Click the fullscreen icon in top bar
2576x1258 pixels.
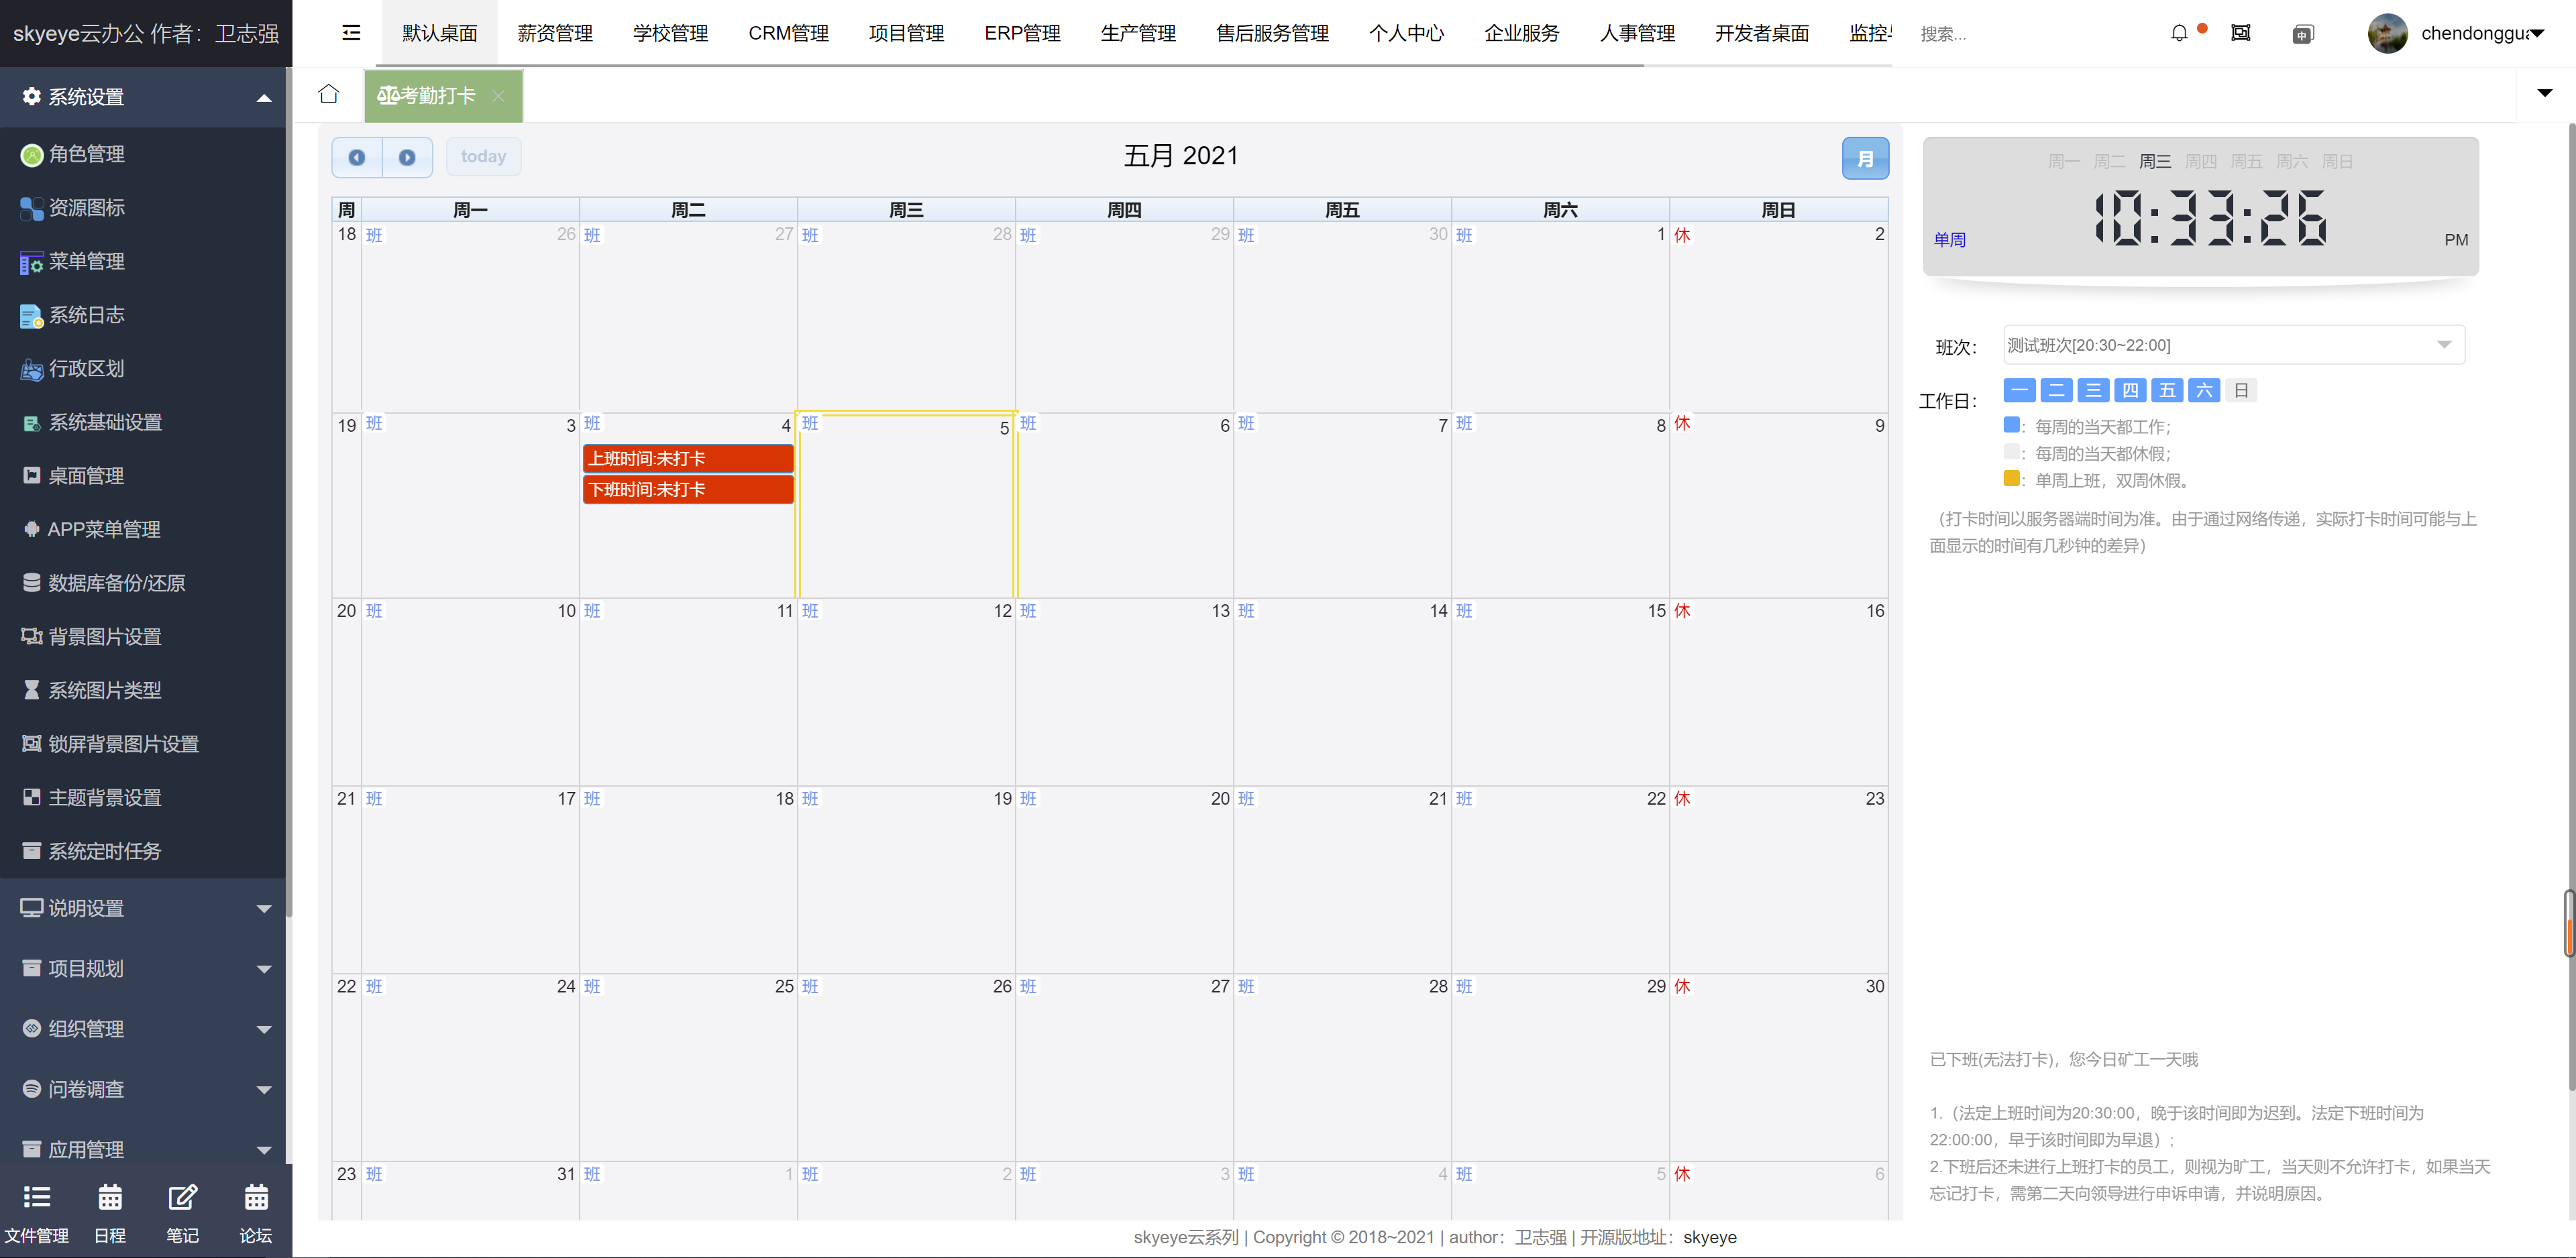coord(2241,33)
